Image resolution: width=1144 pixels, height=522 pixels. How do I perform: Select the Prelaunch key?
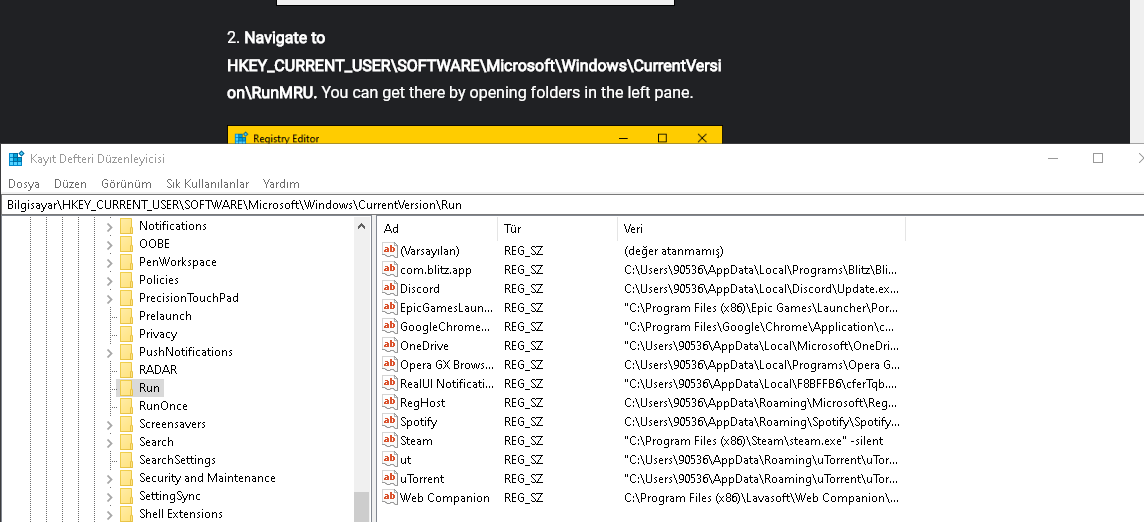(165, 315)
